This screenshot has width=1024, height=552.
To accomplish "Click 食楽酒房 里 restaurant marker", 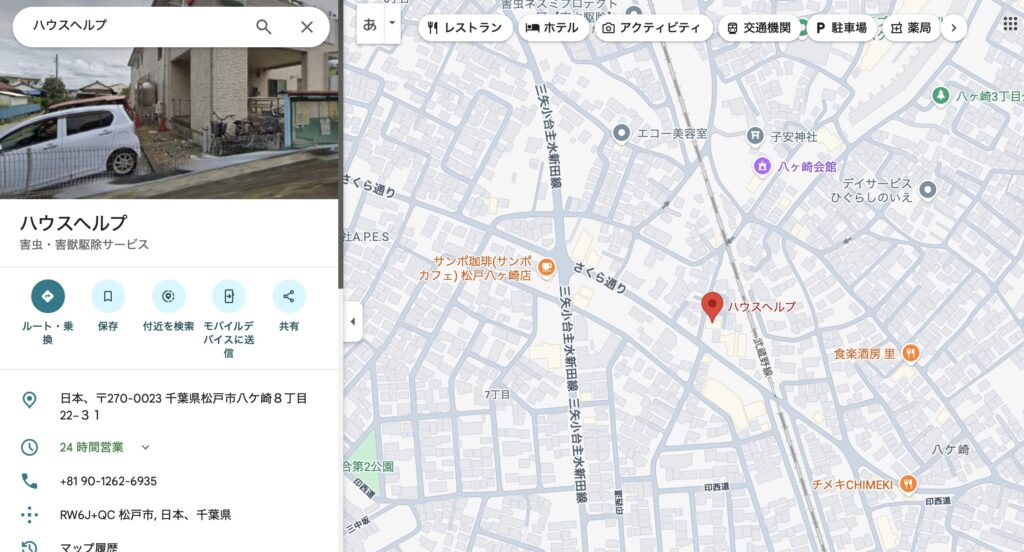I will pos(910,353).
